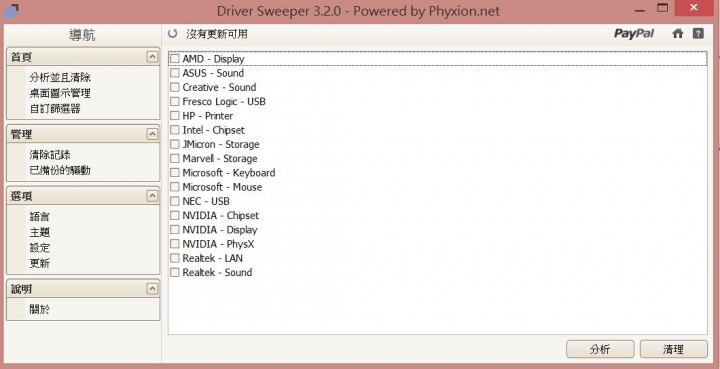Check the Marvell - Storage checkbox

174,158
